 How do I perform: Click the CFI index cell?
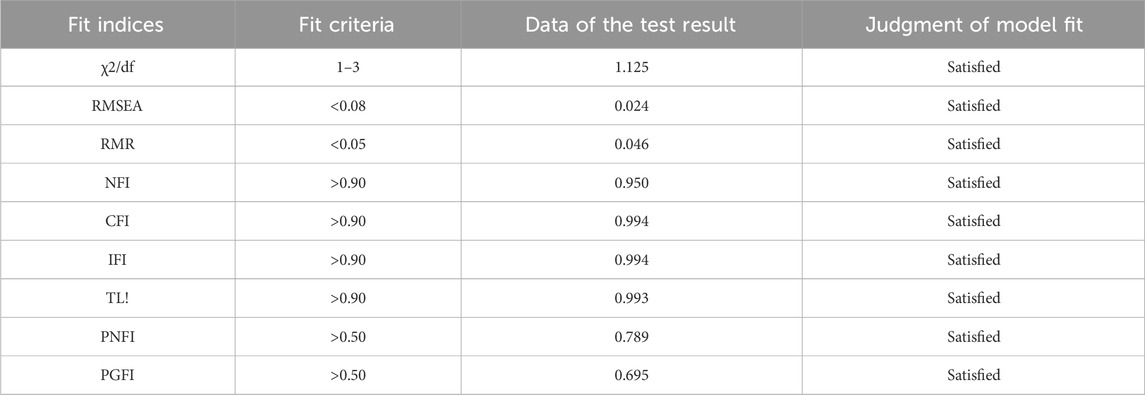tap(118, 222)
